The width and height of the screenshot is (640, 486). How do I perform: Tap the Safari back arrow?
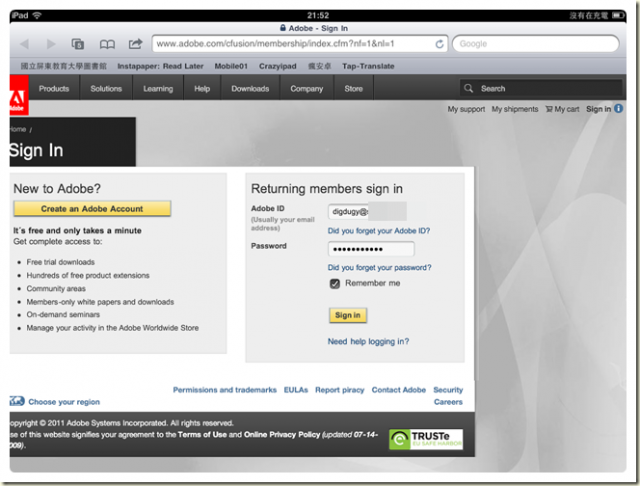(24, 44)
